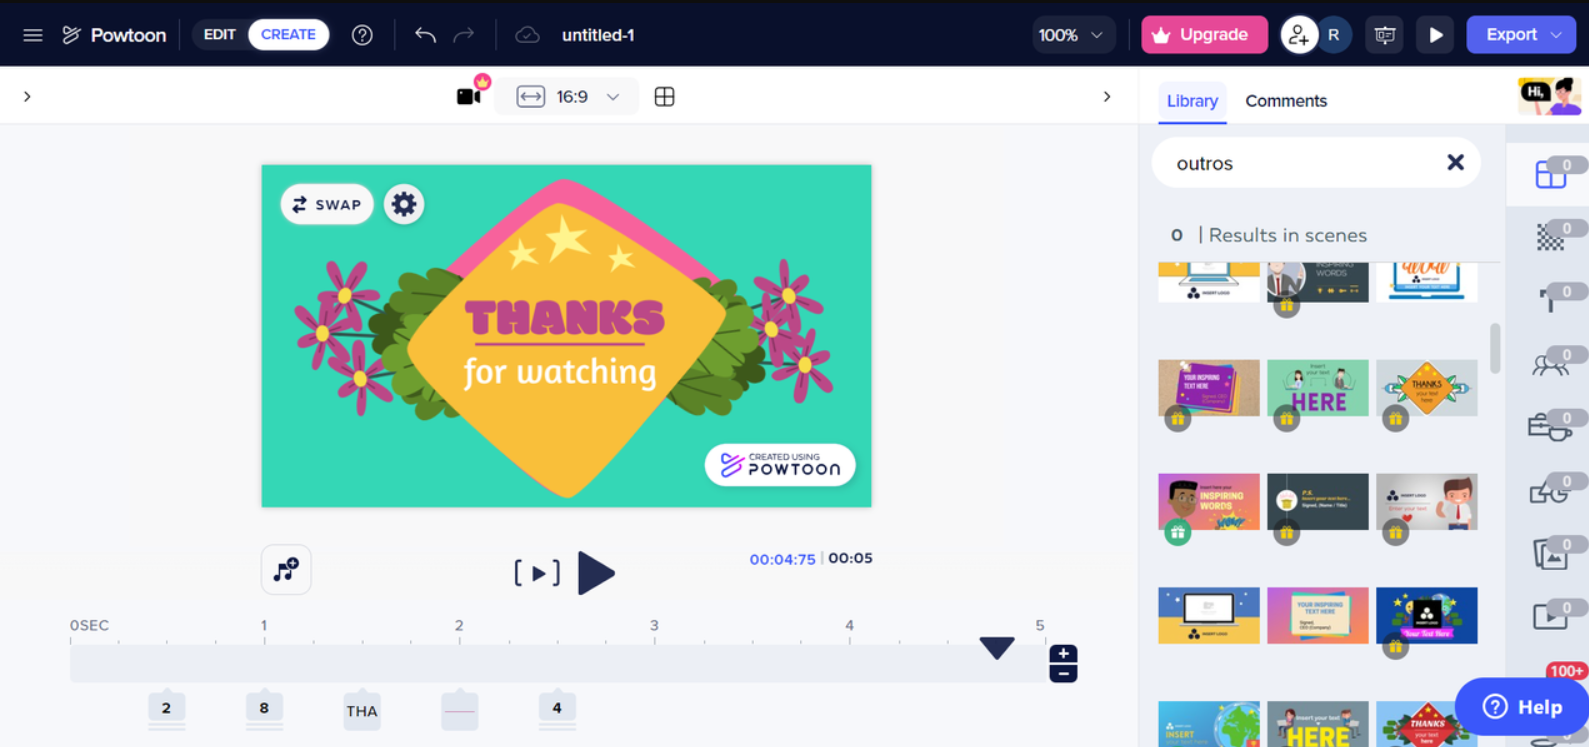
Task: Click the Hi assistant avatar
Action: (1549, 96)
